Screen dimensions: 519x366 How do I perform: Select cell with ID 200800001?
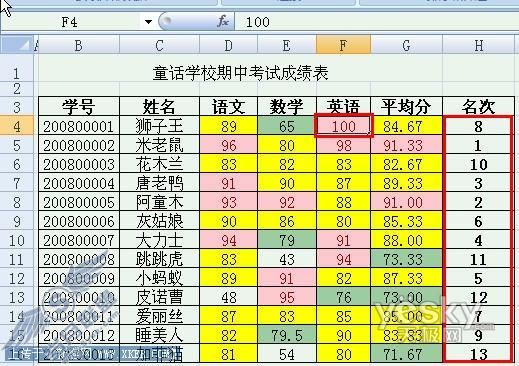(79, 126)
